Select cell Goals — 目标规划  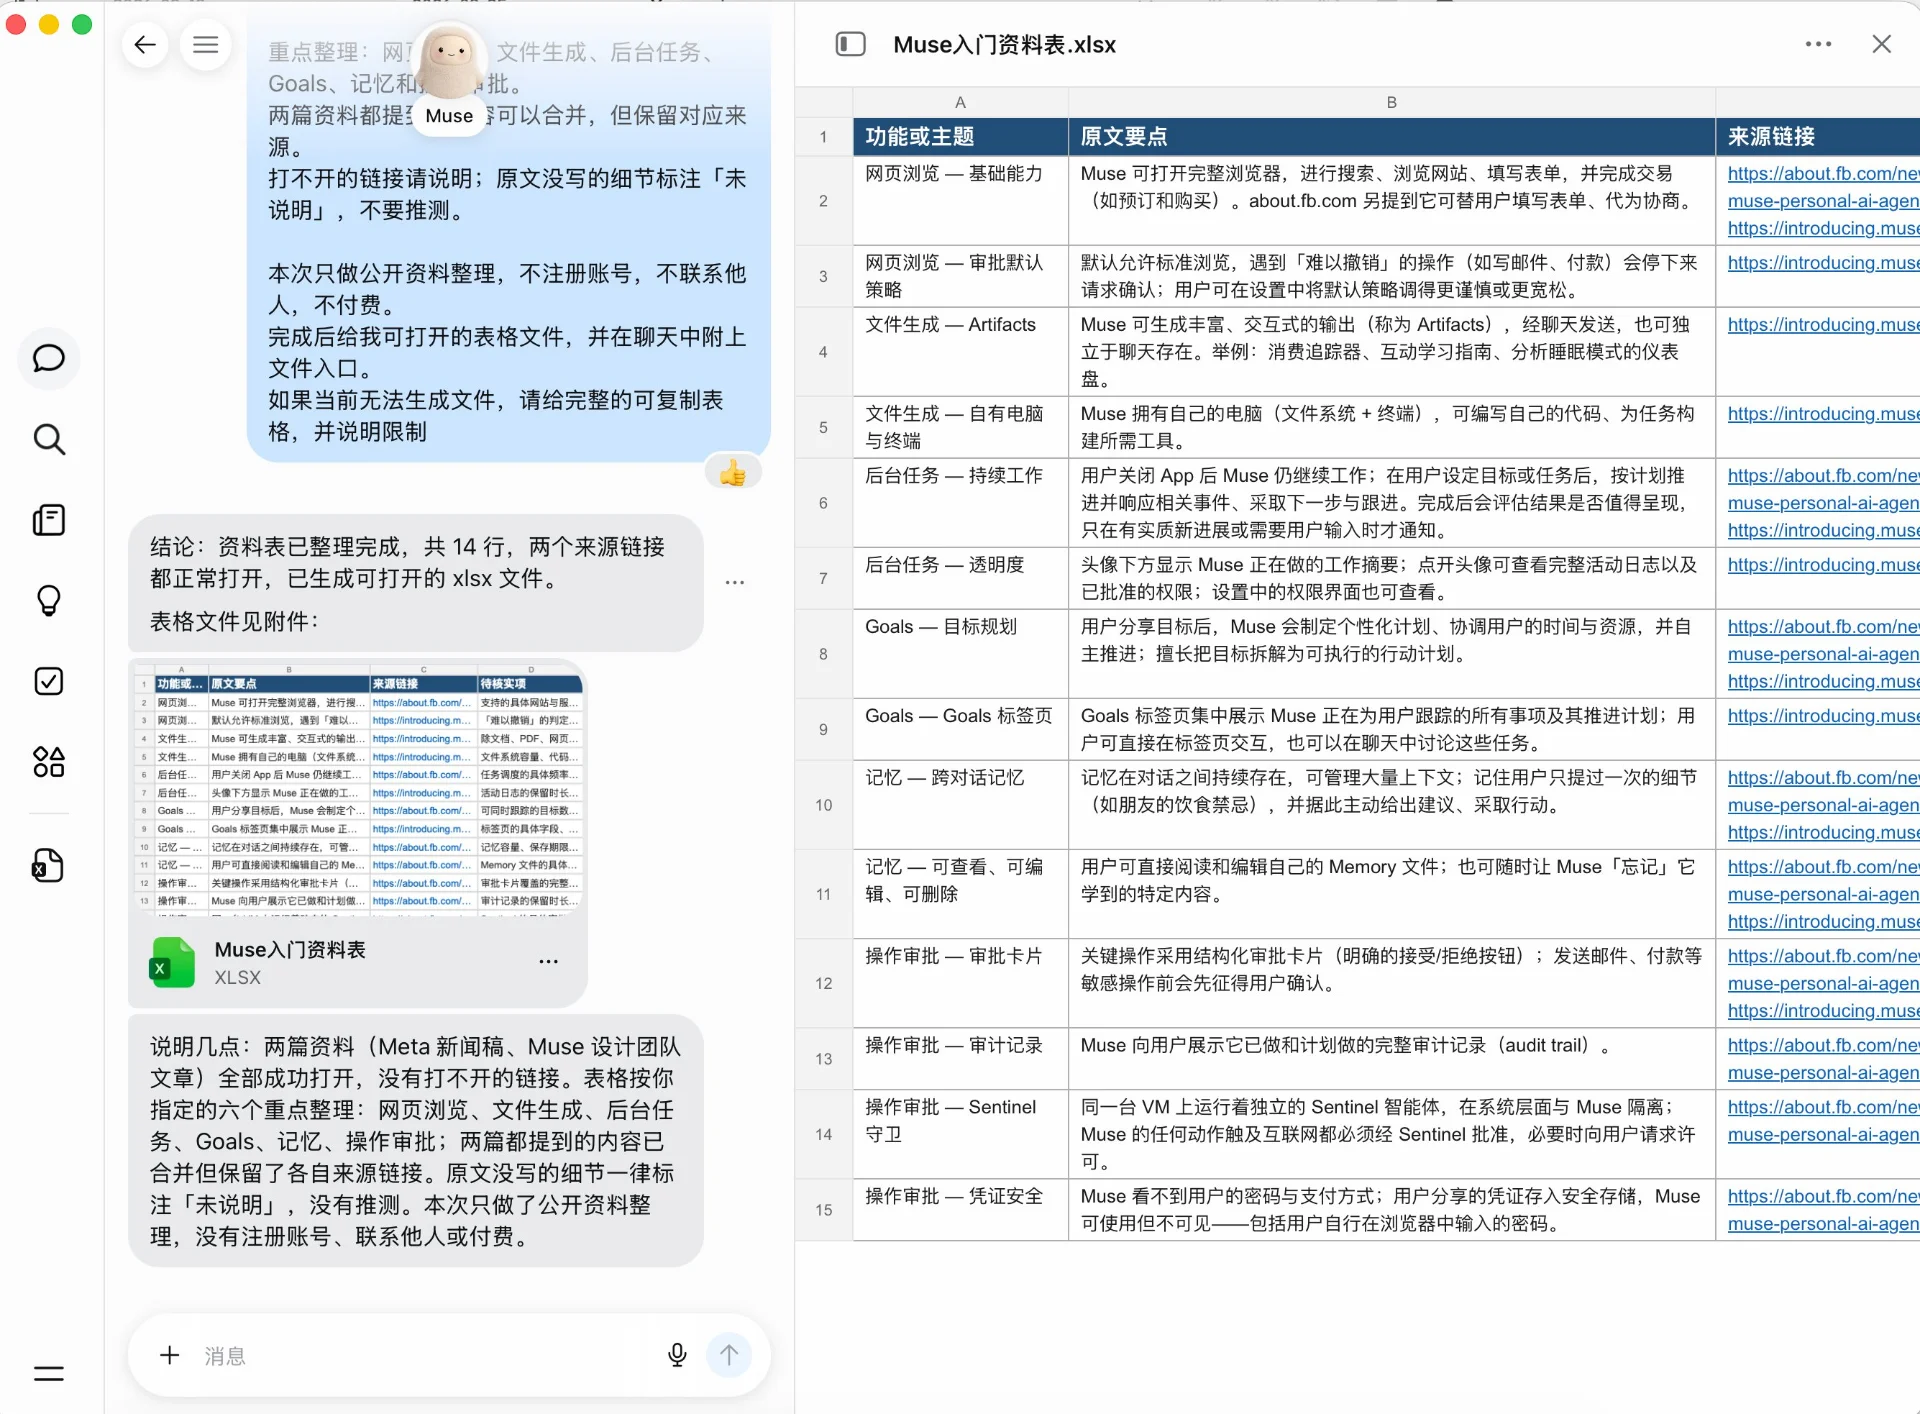tap(960, 654)
